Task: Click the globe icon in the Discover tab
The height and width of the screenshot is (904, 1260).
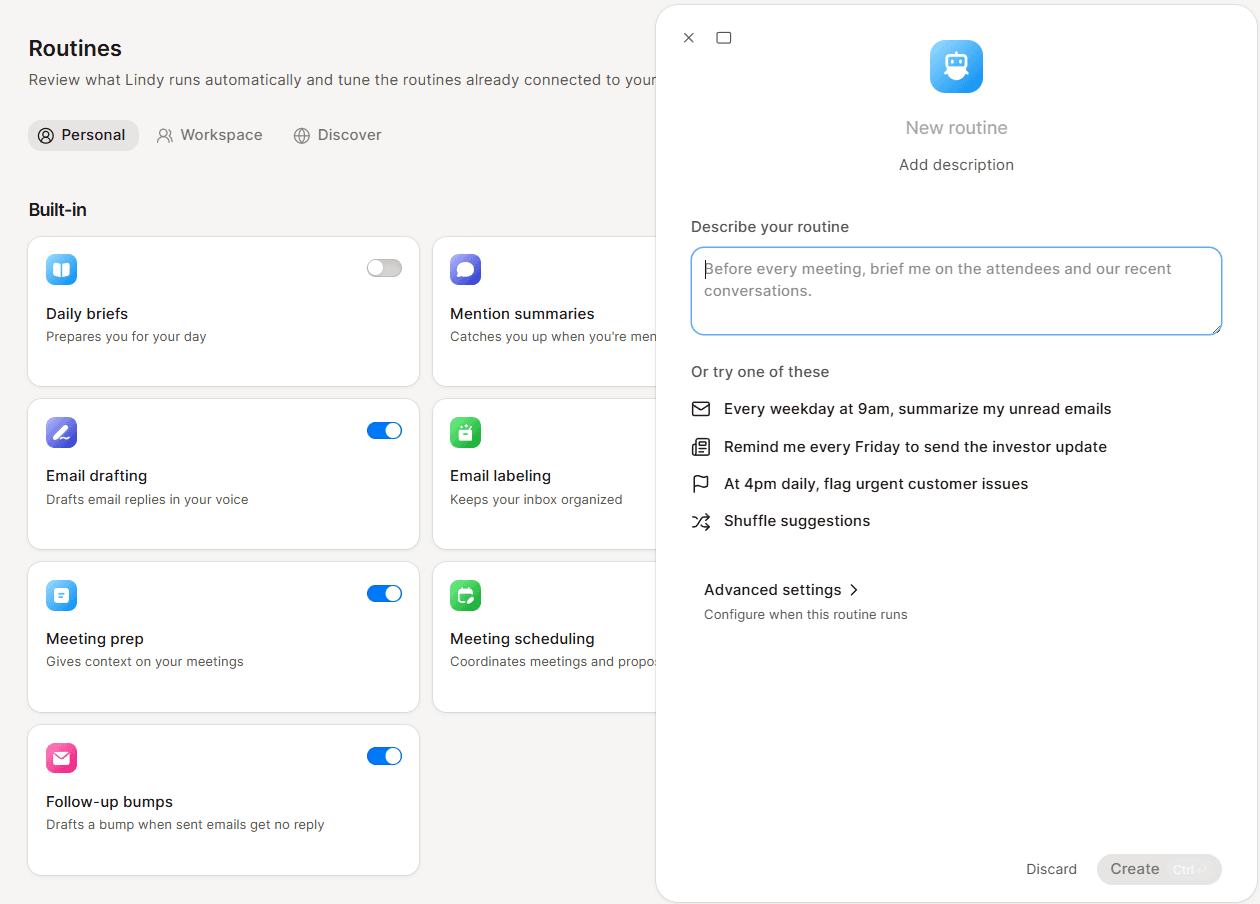Action: pos(301,136)
